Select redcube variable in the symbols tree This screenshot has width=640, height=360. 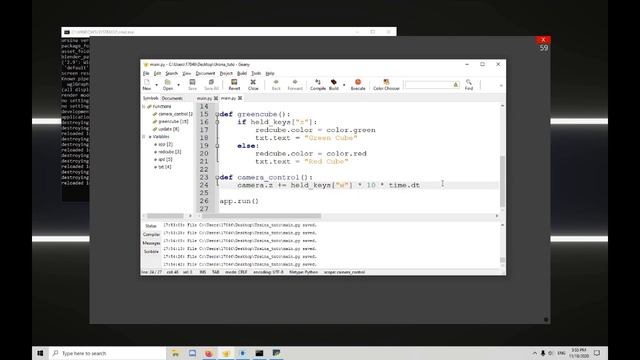pos(169,152)
